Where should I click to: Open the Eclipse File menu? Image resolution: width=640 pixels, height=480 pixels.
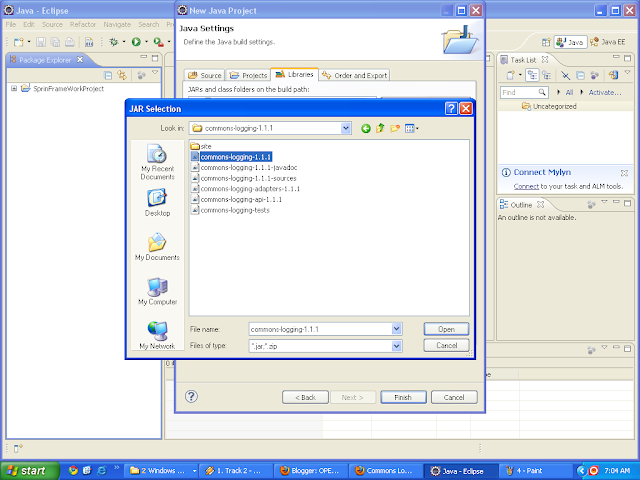pos(11,24)
